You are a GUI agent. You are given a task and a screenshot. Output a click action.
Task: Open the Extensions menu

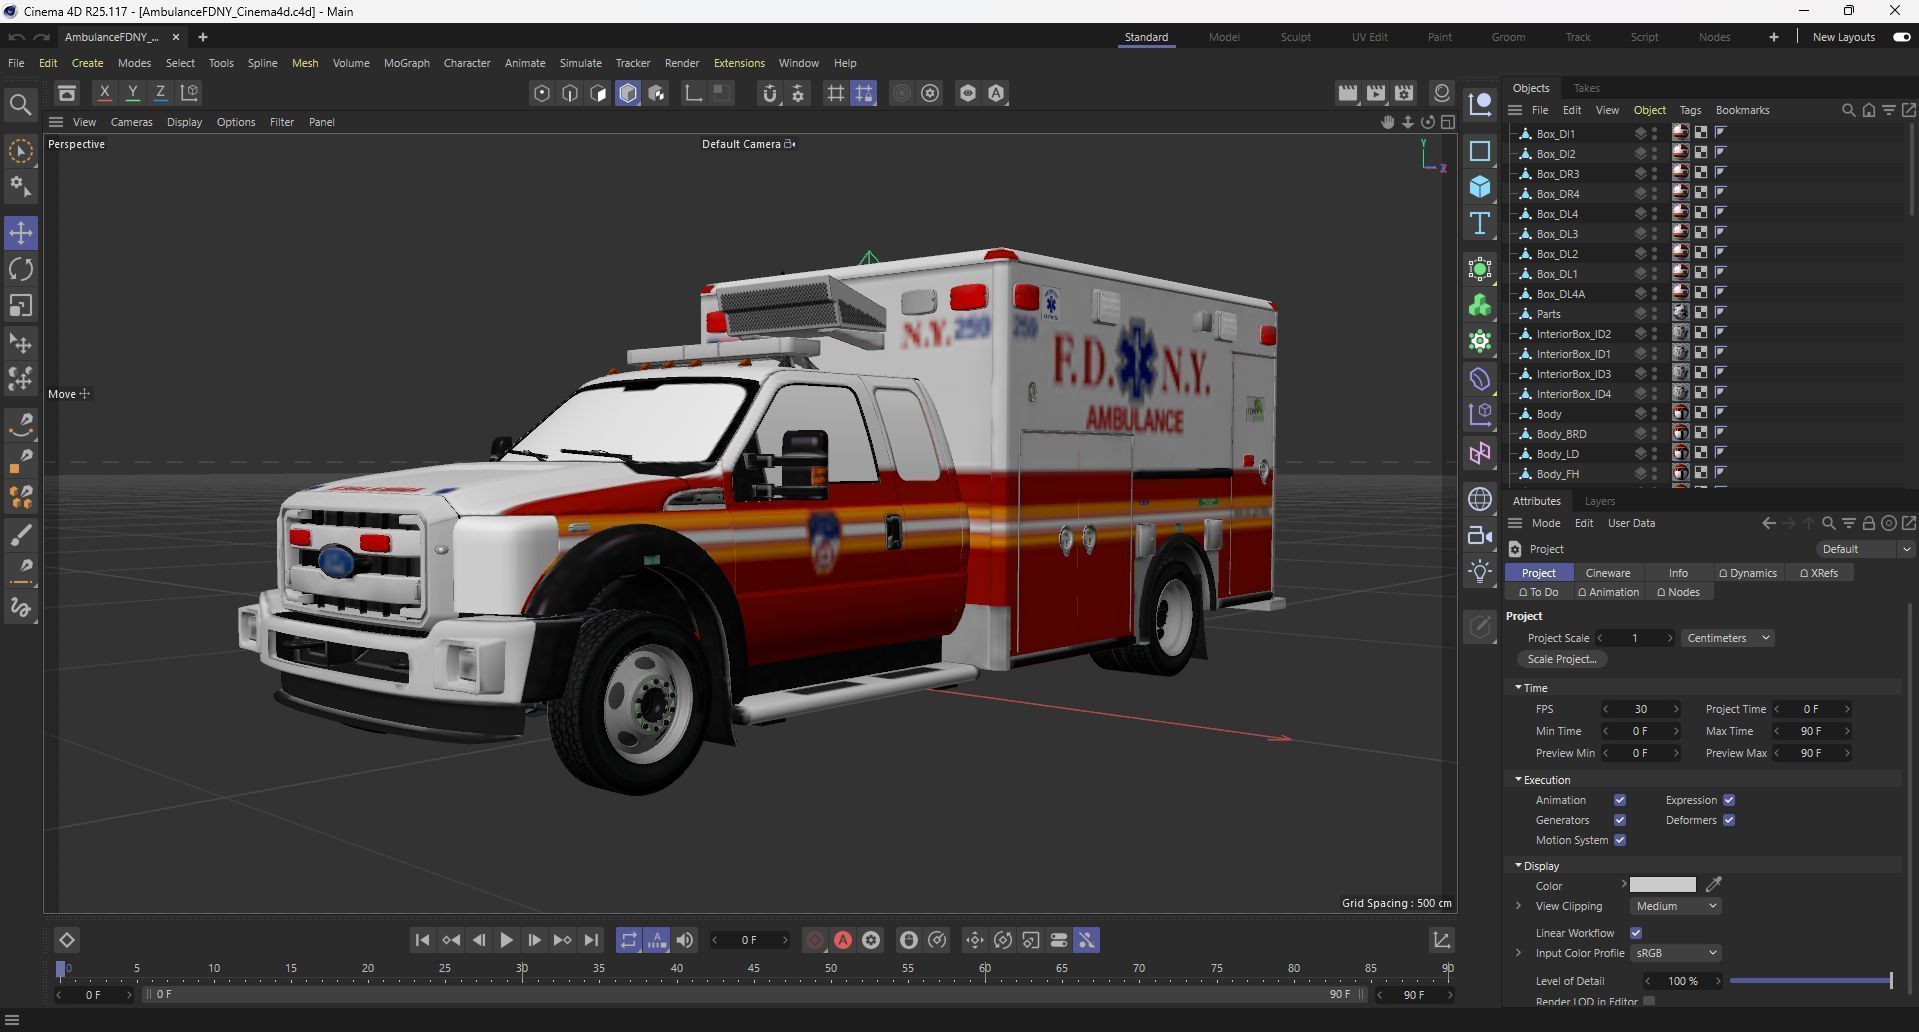pyautogui.click(x=739, y=63)
